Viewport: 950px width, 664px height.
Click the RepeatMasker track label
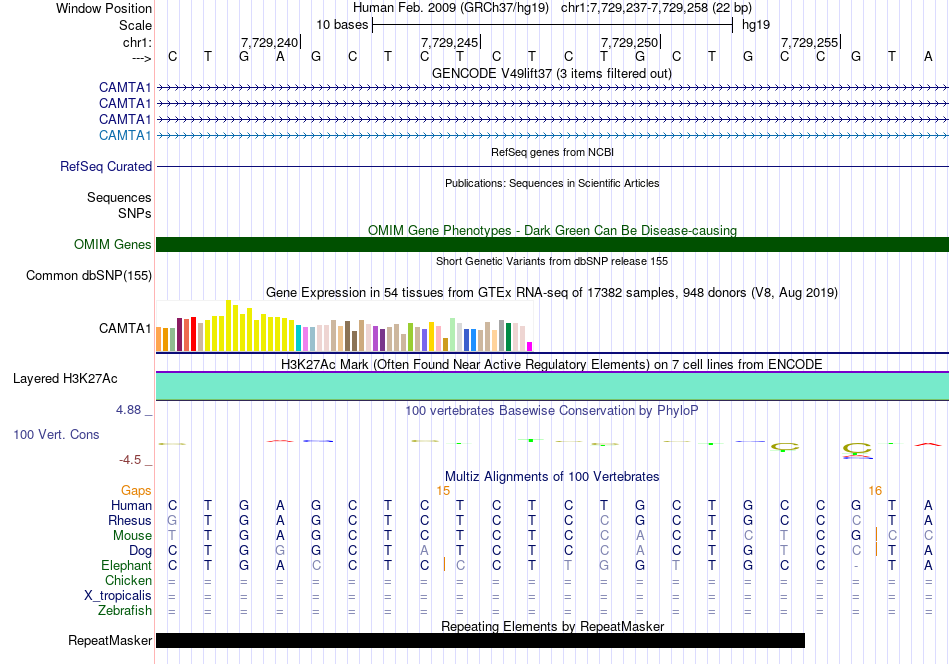point(110,640)
